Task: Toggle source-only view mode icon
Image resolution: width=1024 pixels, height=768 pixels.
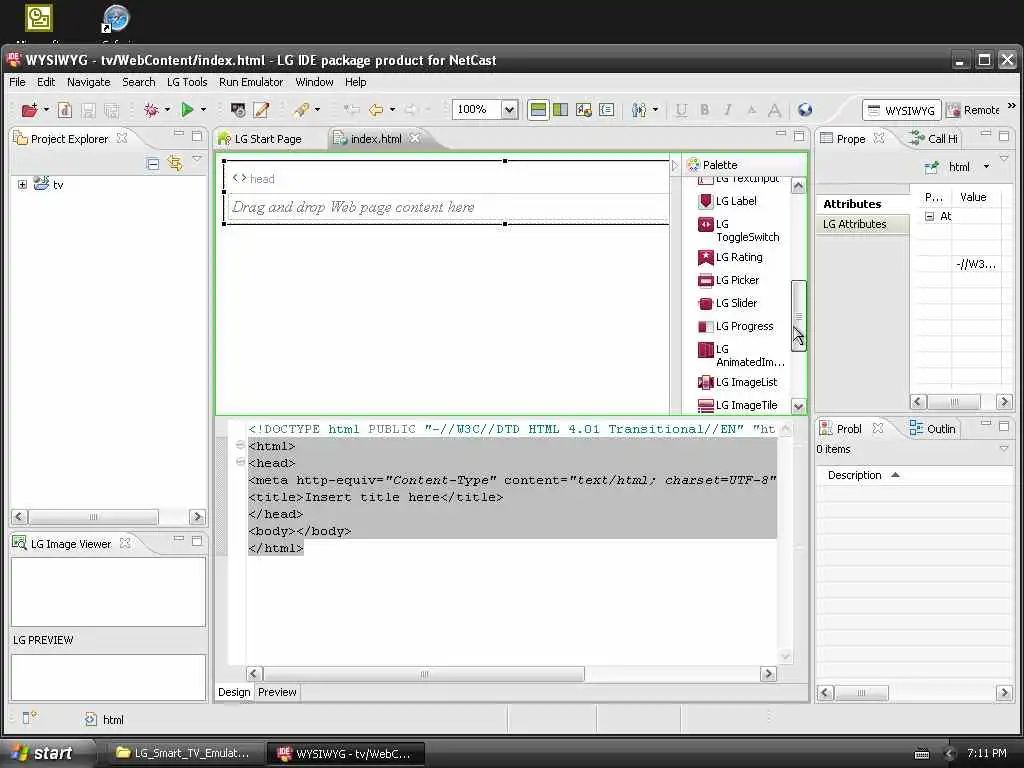Action: point(607,110)
